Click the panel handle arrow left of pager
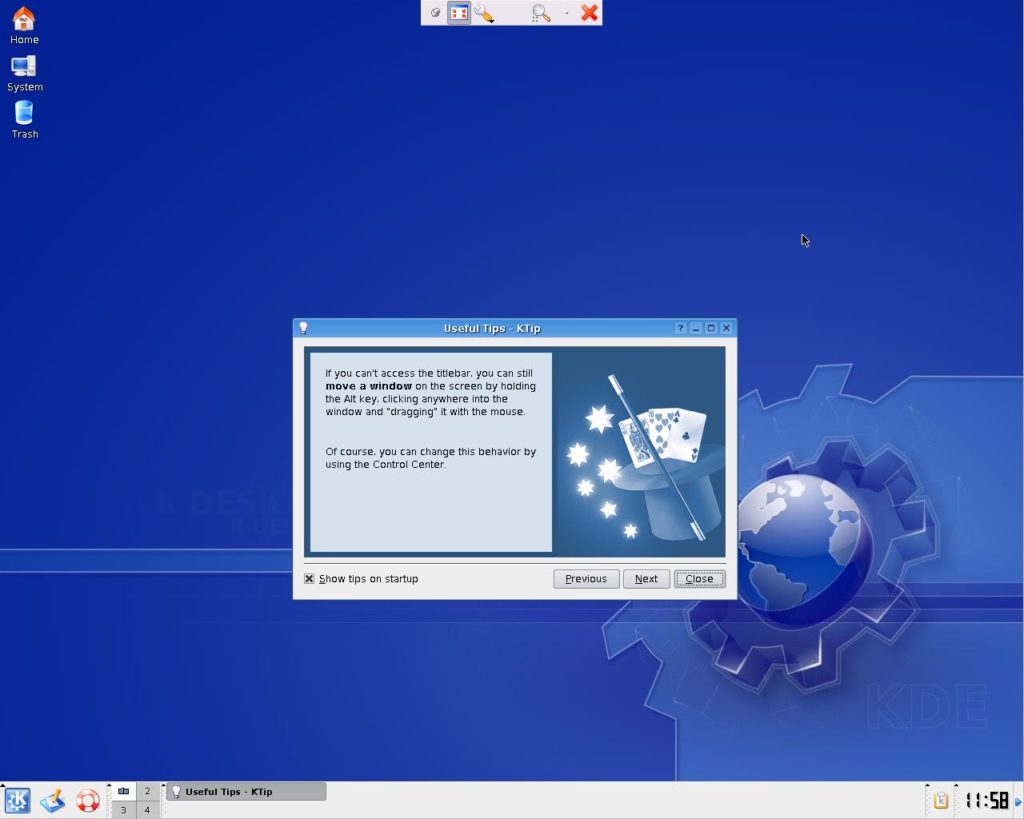The height and width of the screenshot is (819, 1024). click(109, 786)
